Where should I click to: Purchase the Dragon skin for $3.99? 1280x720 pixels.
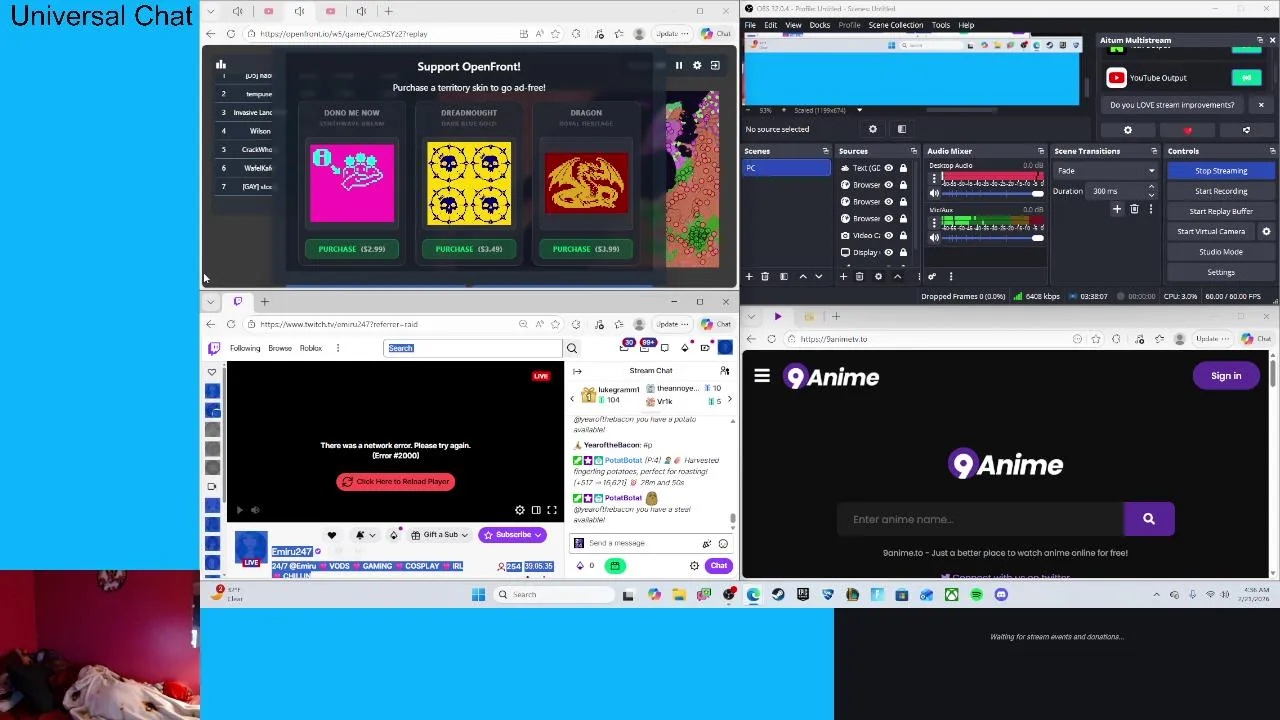click(586, 249)
